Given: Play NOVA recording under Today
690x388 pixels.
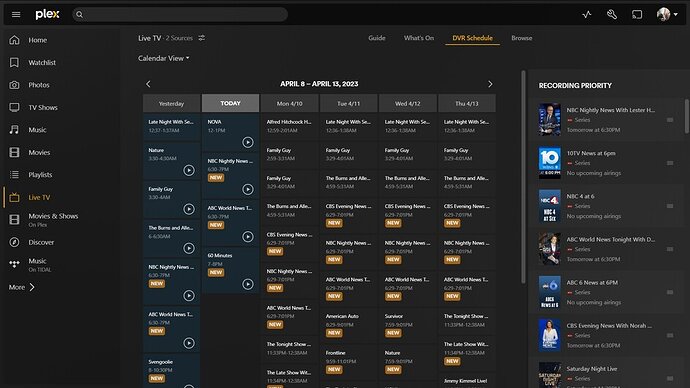Looking at the screenshot, I should [248, 142].
